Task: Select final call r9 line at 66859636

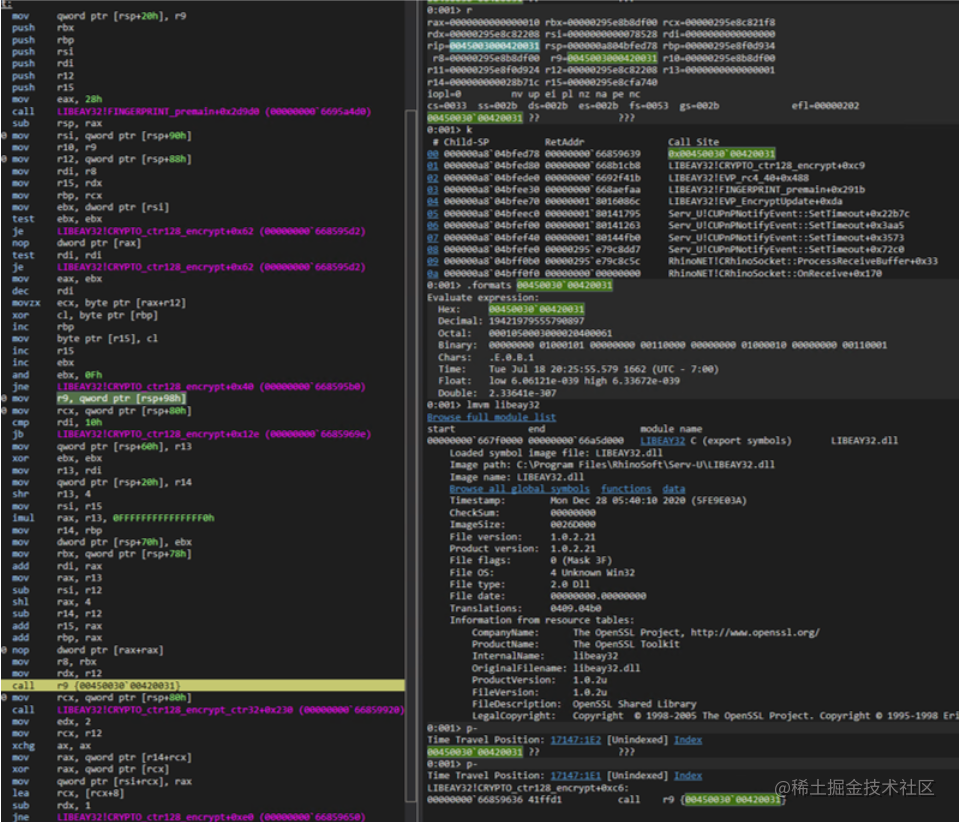Action: tap(606, 799)
